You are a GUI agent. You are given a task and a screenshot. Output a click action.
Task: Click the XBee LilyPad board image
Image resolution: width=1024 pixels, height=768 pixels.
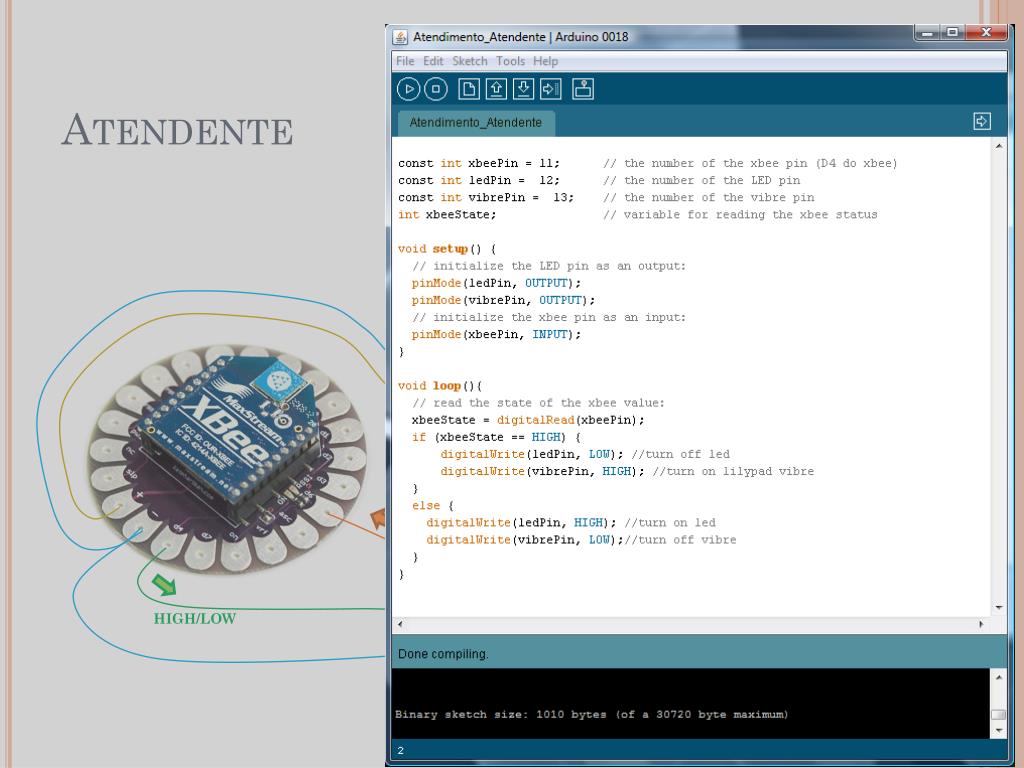[227, 458]
